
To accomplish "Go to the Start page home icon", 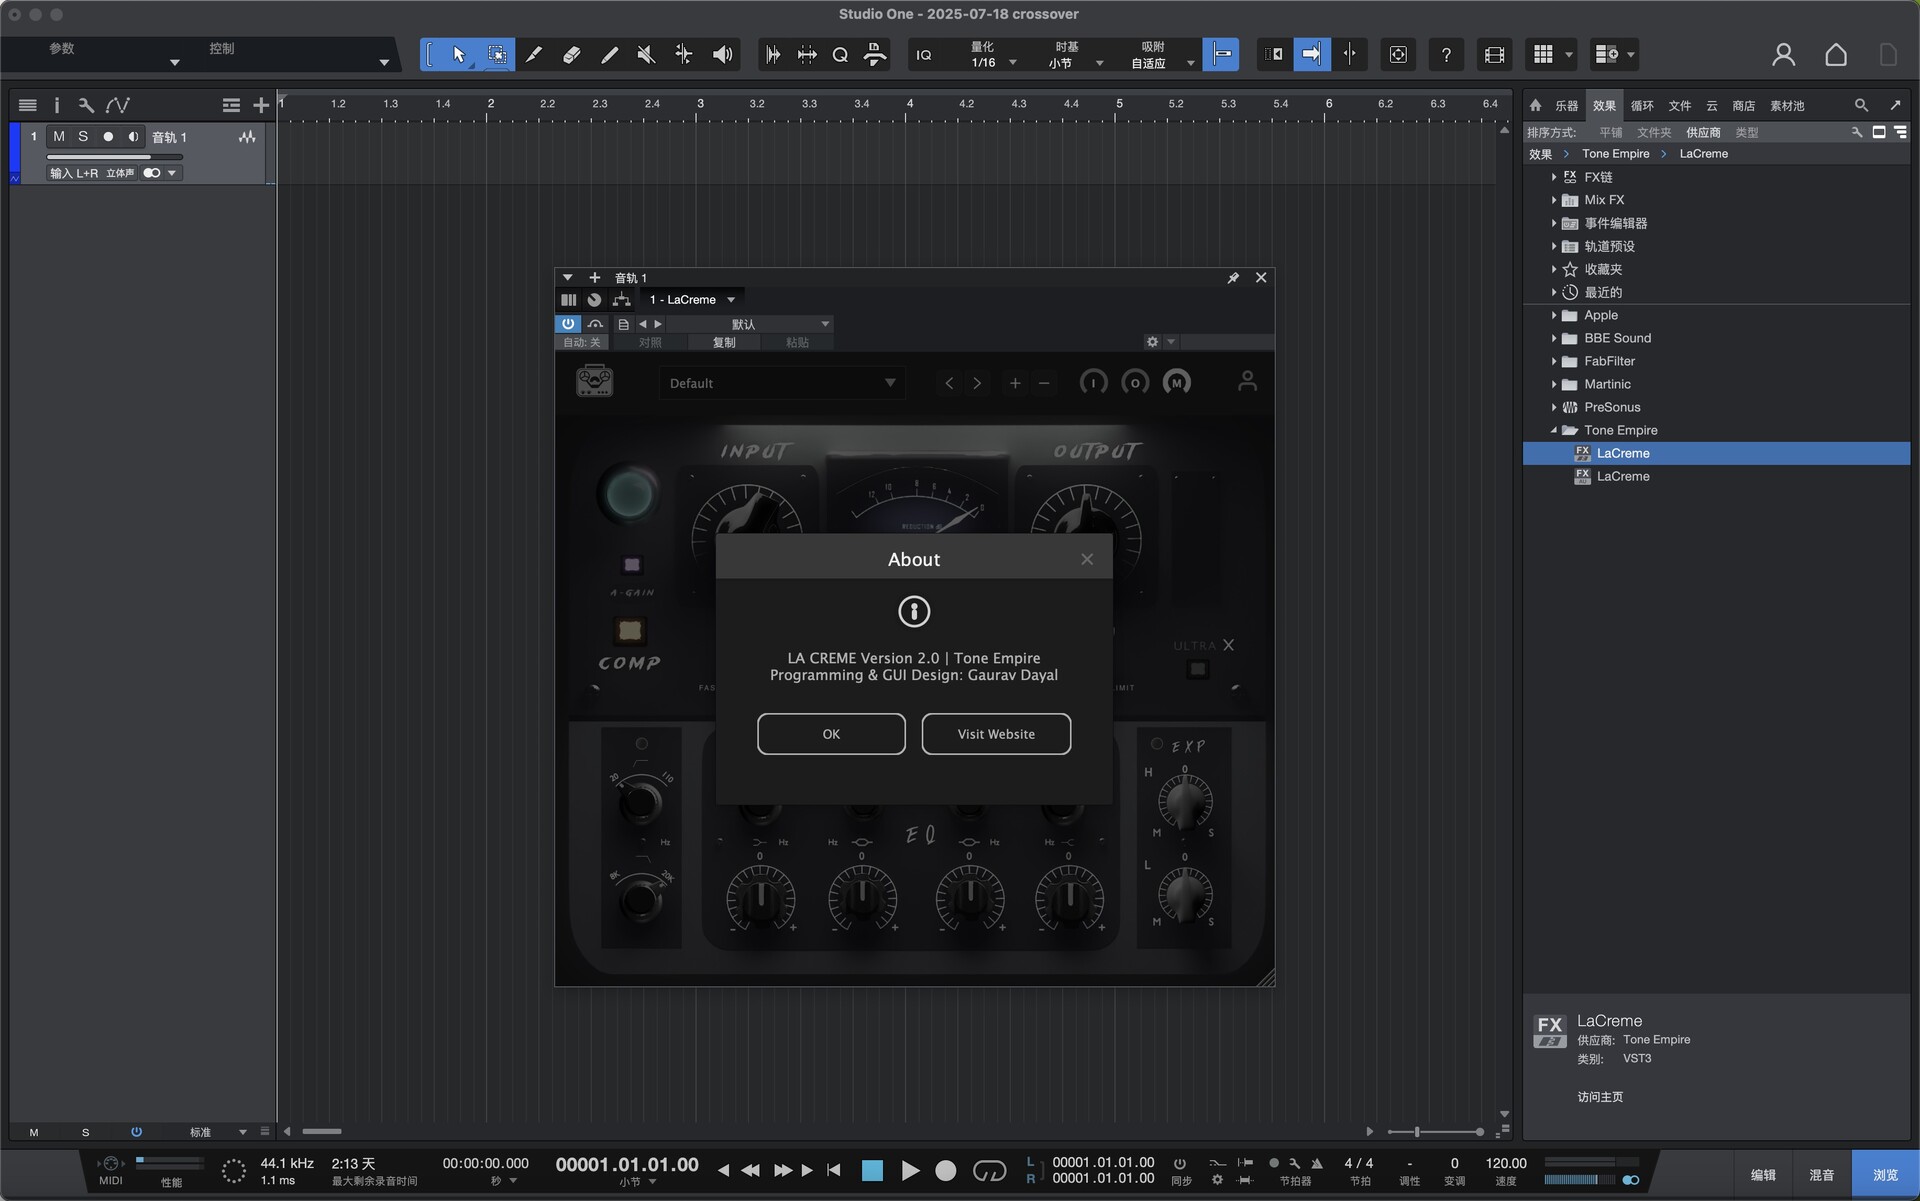I will 1836,55.
